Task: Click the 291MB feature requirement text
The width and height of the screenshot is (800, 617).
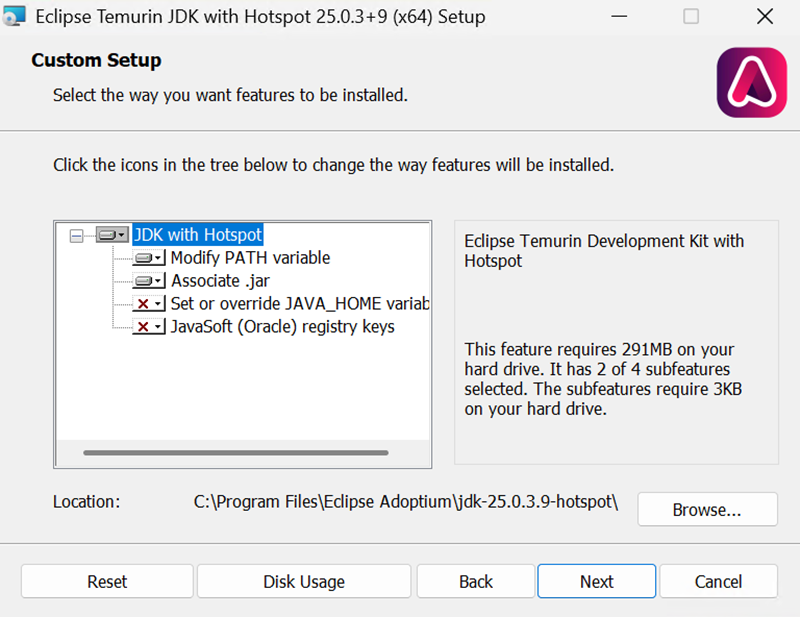Action: (603, 379)
